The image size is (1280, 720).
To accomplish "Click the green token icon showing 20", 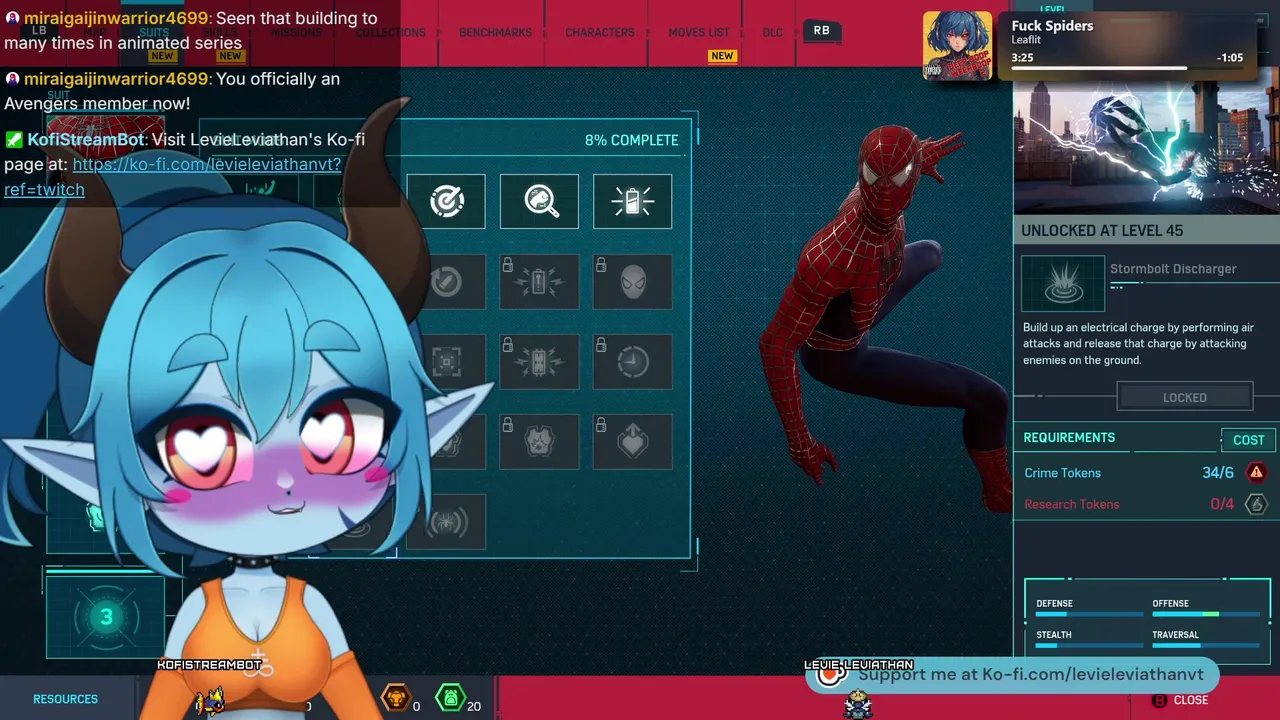I will tap(451, 697).
